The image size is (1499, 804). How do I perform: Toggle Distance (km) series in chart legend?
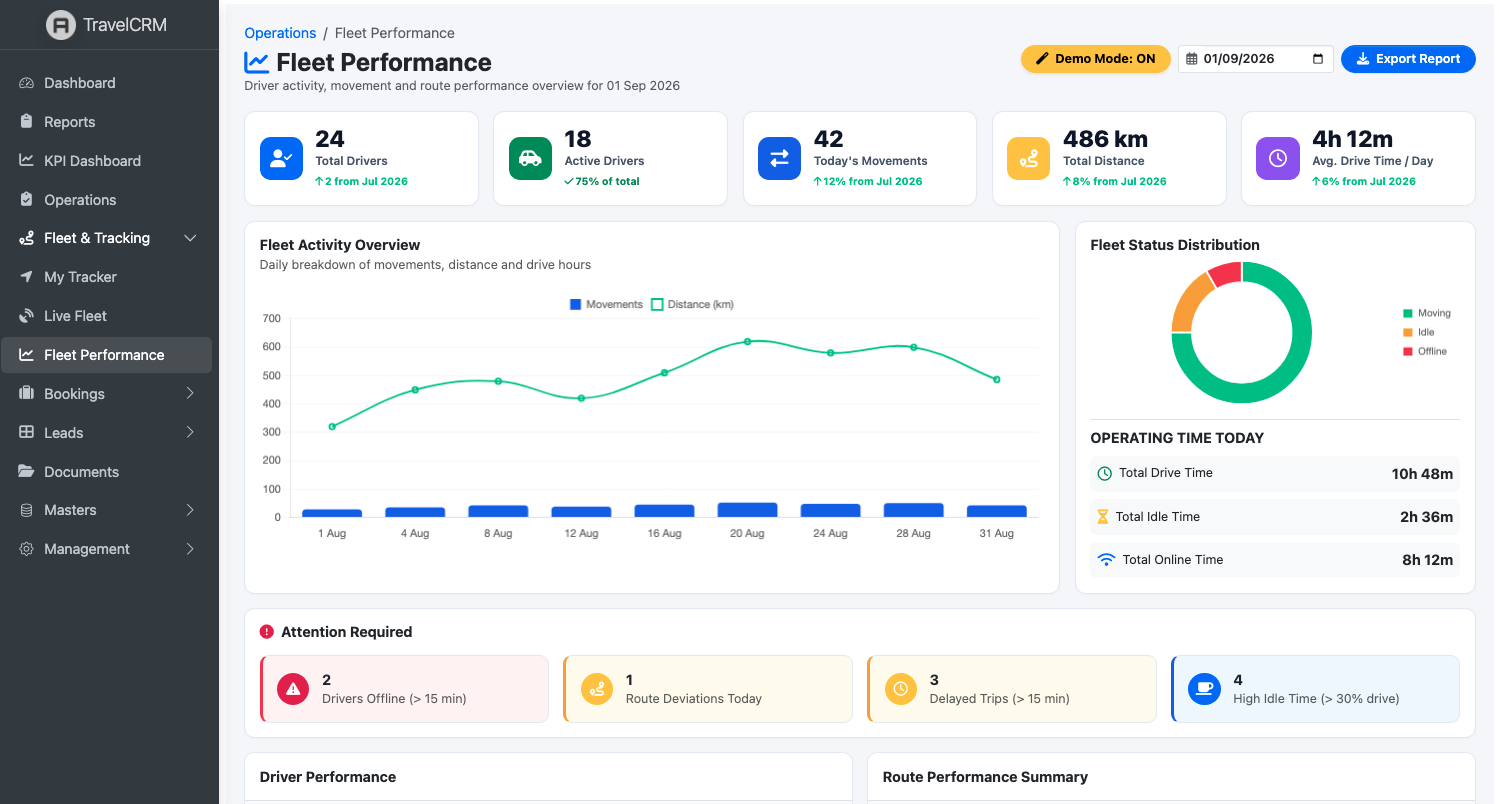point(692,304)
